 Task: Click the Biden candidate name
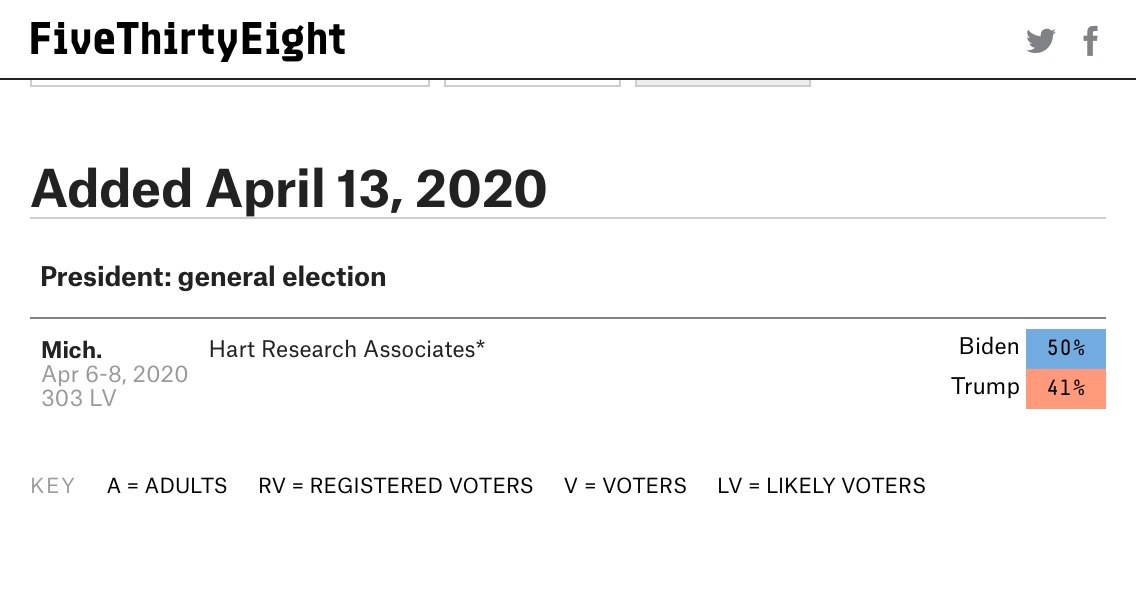[988, 347]
